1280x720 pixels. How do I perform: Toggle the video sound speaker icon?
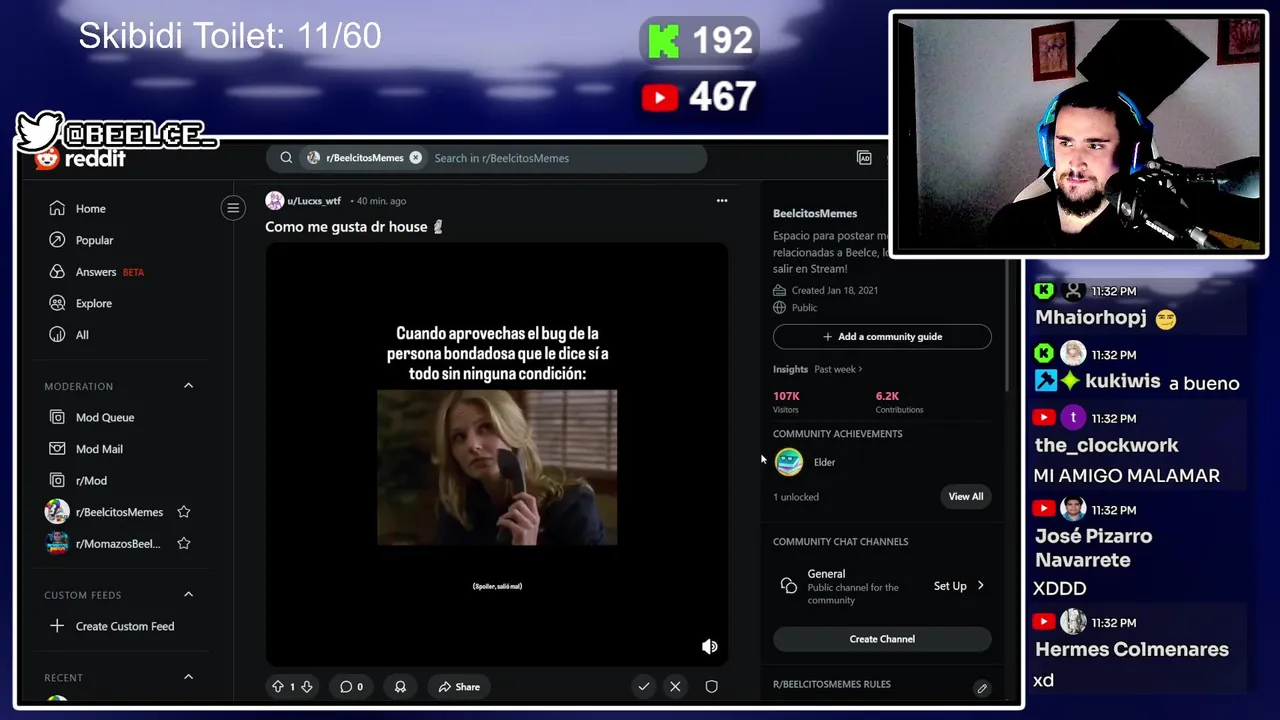click(709, 647)
